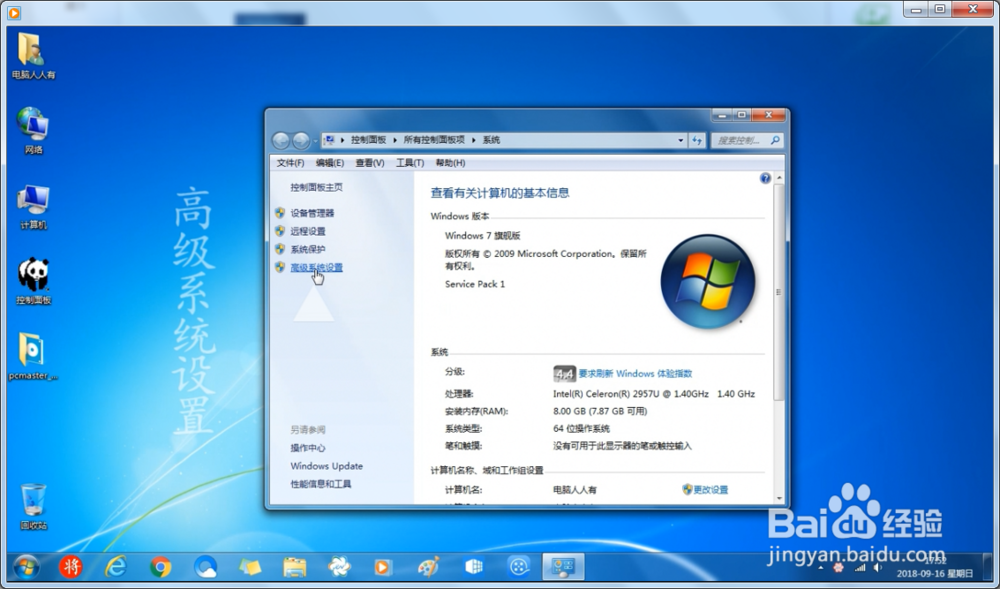Expand the breadcrumb arrow after 控制面板
This screenshot has height=589, width=1000.
click(x=395, y=140)
